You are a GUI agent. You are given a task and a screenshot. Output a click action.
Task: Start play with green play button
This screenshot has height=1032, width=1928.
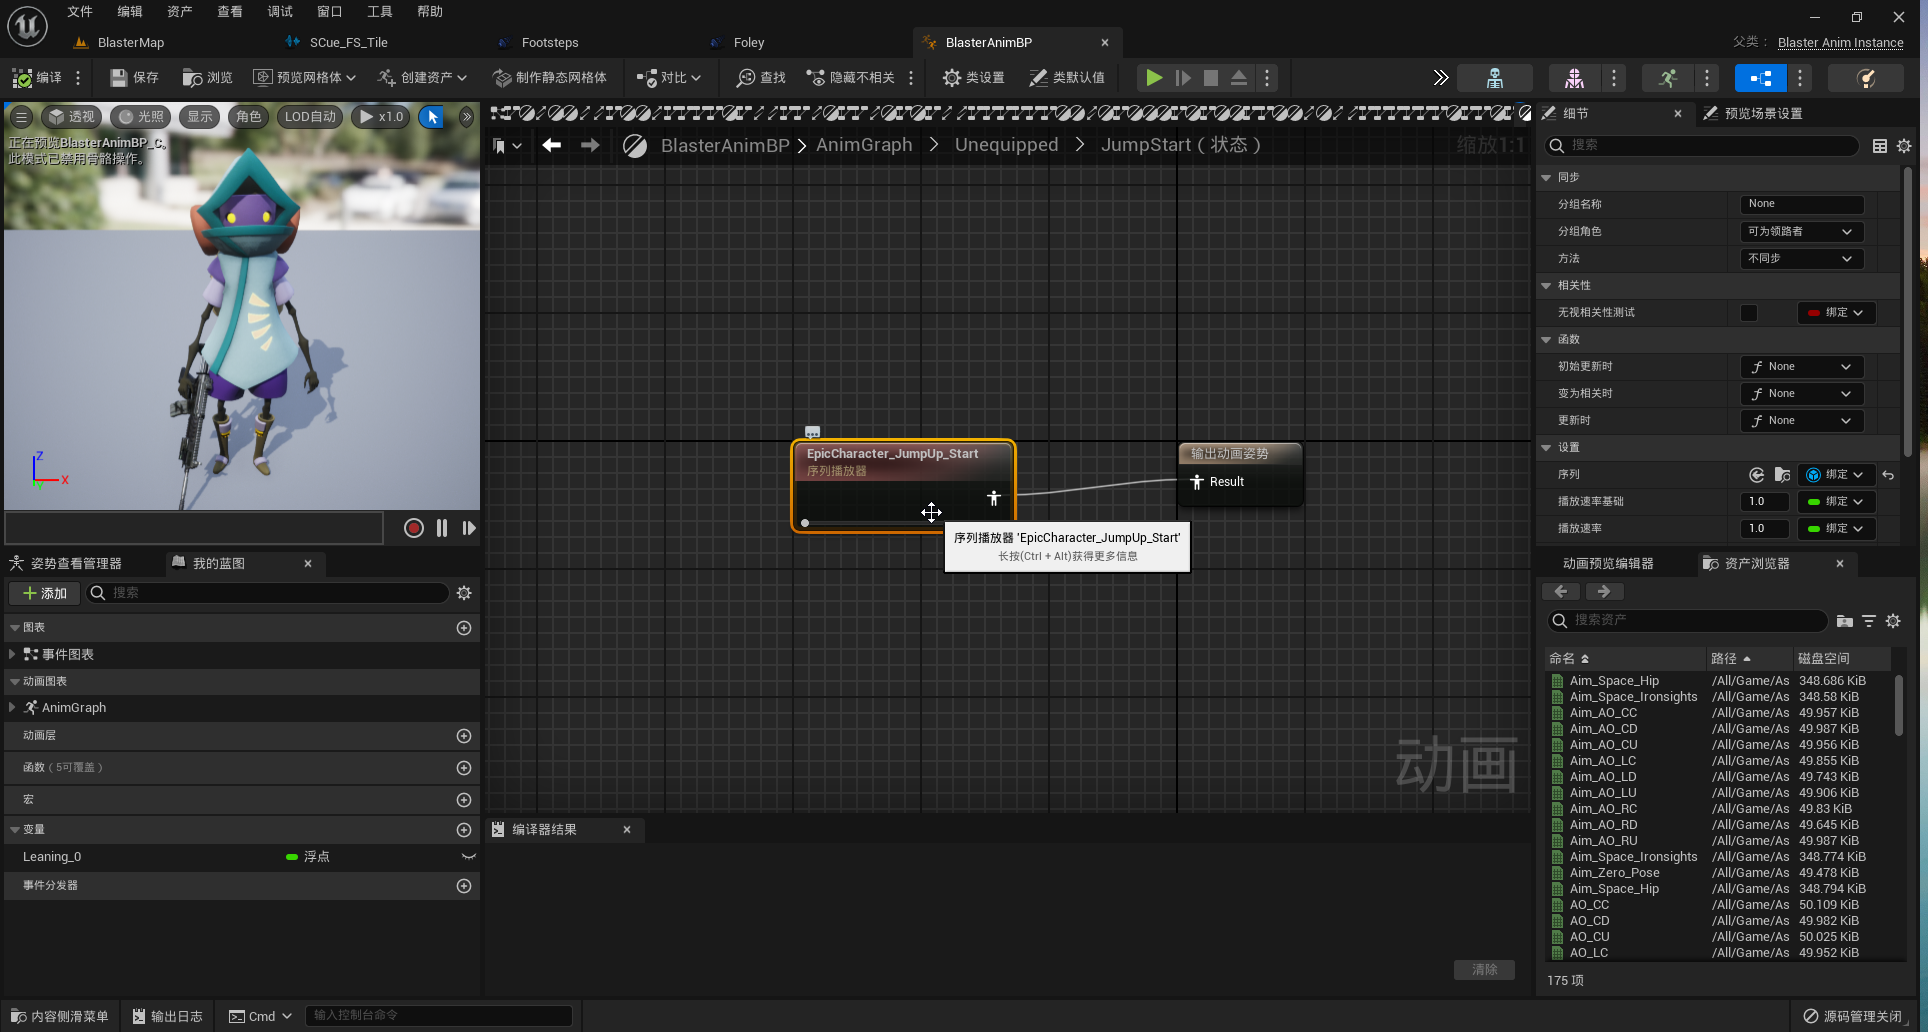pos(1154,77)
